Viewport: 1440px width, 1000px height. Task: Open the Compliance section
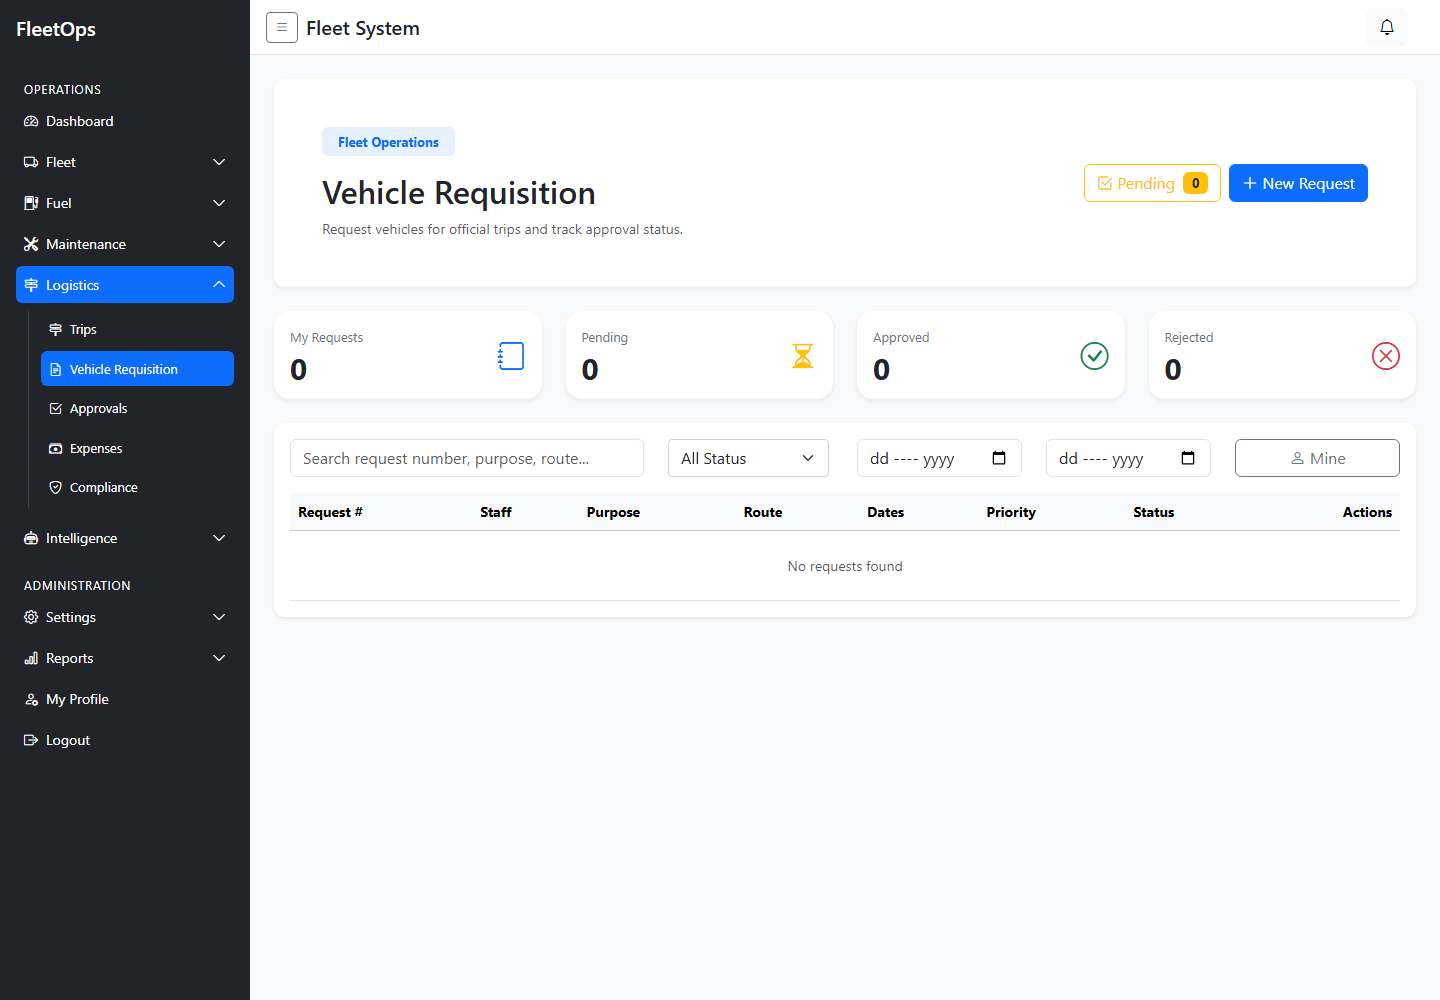click(x=137, y=487)
